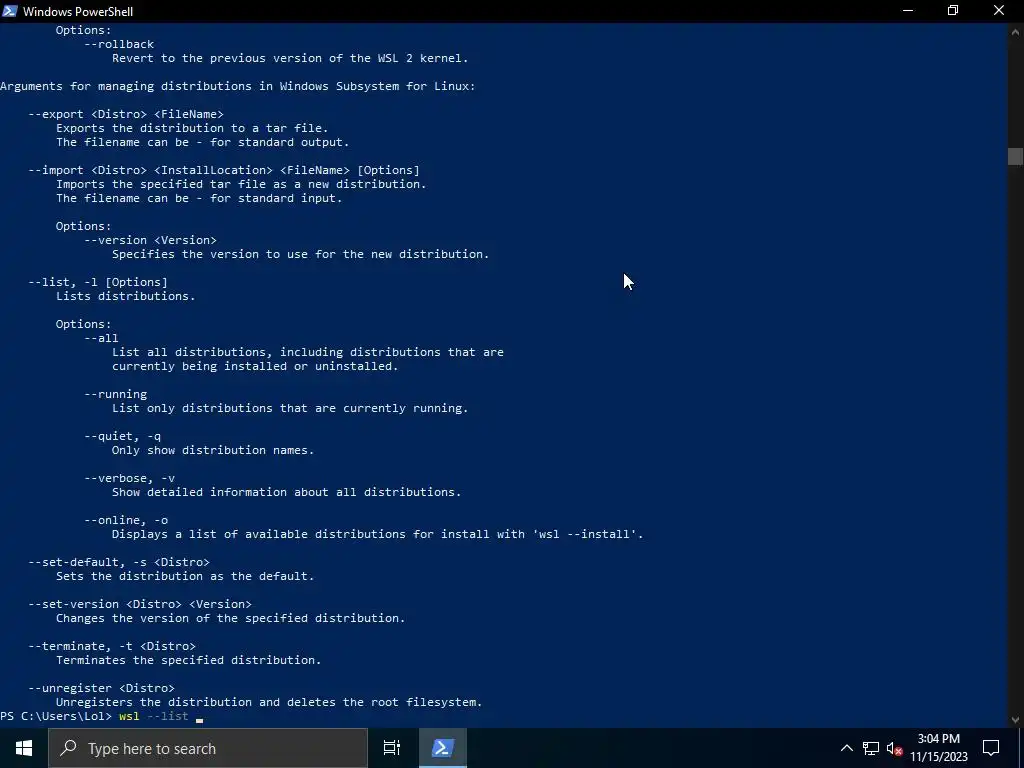Click the 'Windows PowerShell' title text
Screen dimensions: 1024x768
(78, 11)
